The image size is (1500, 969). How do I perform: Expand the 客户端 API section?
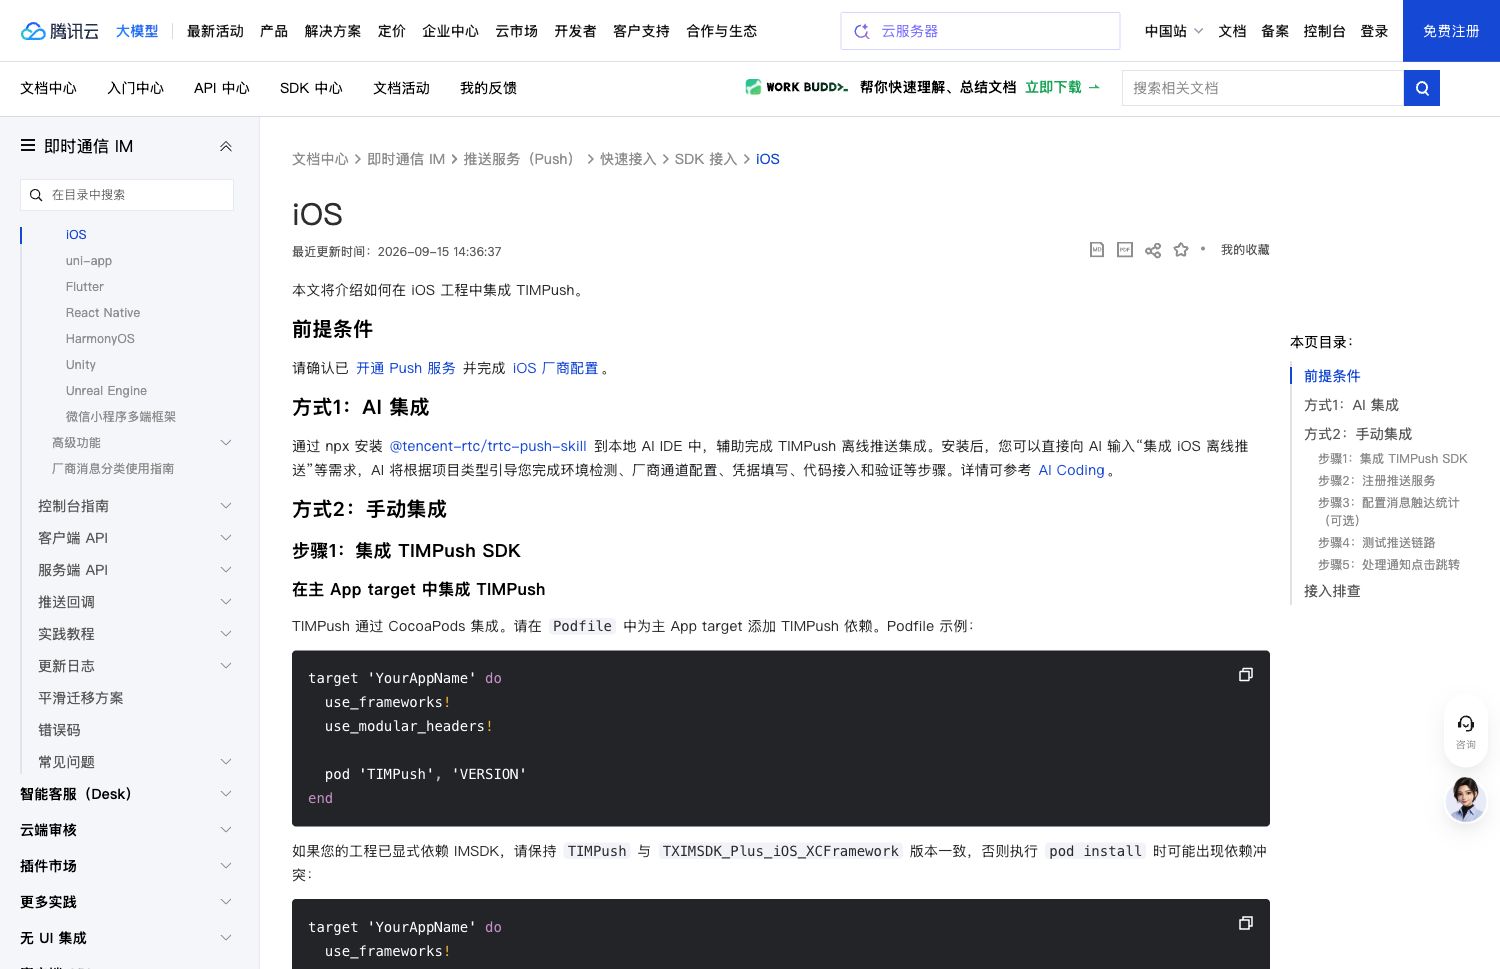(x=226, y=538)
